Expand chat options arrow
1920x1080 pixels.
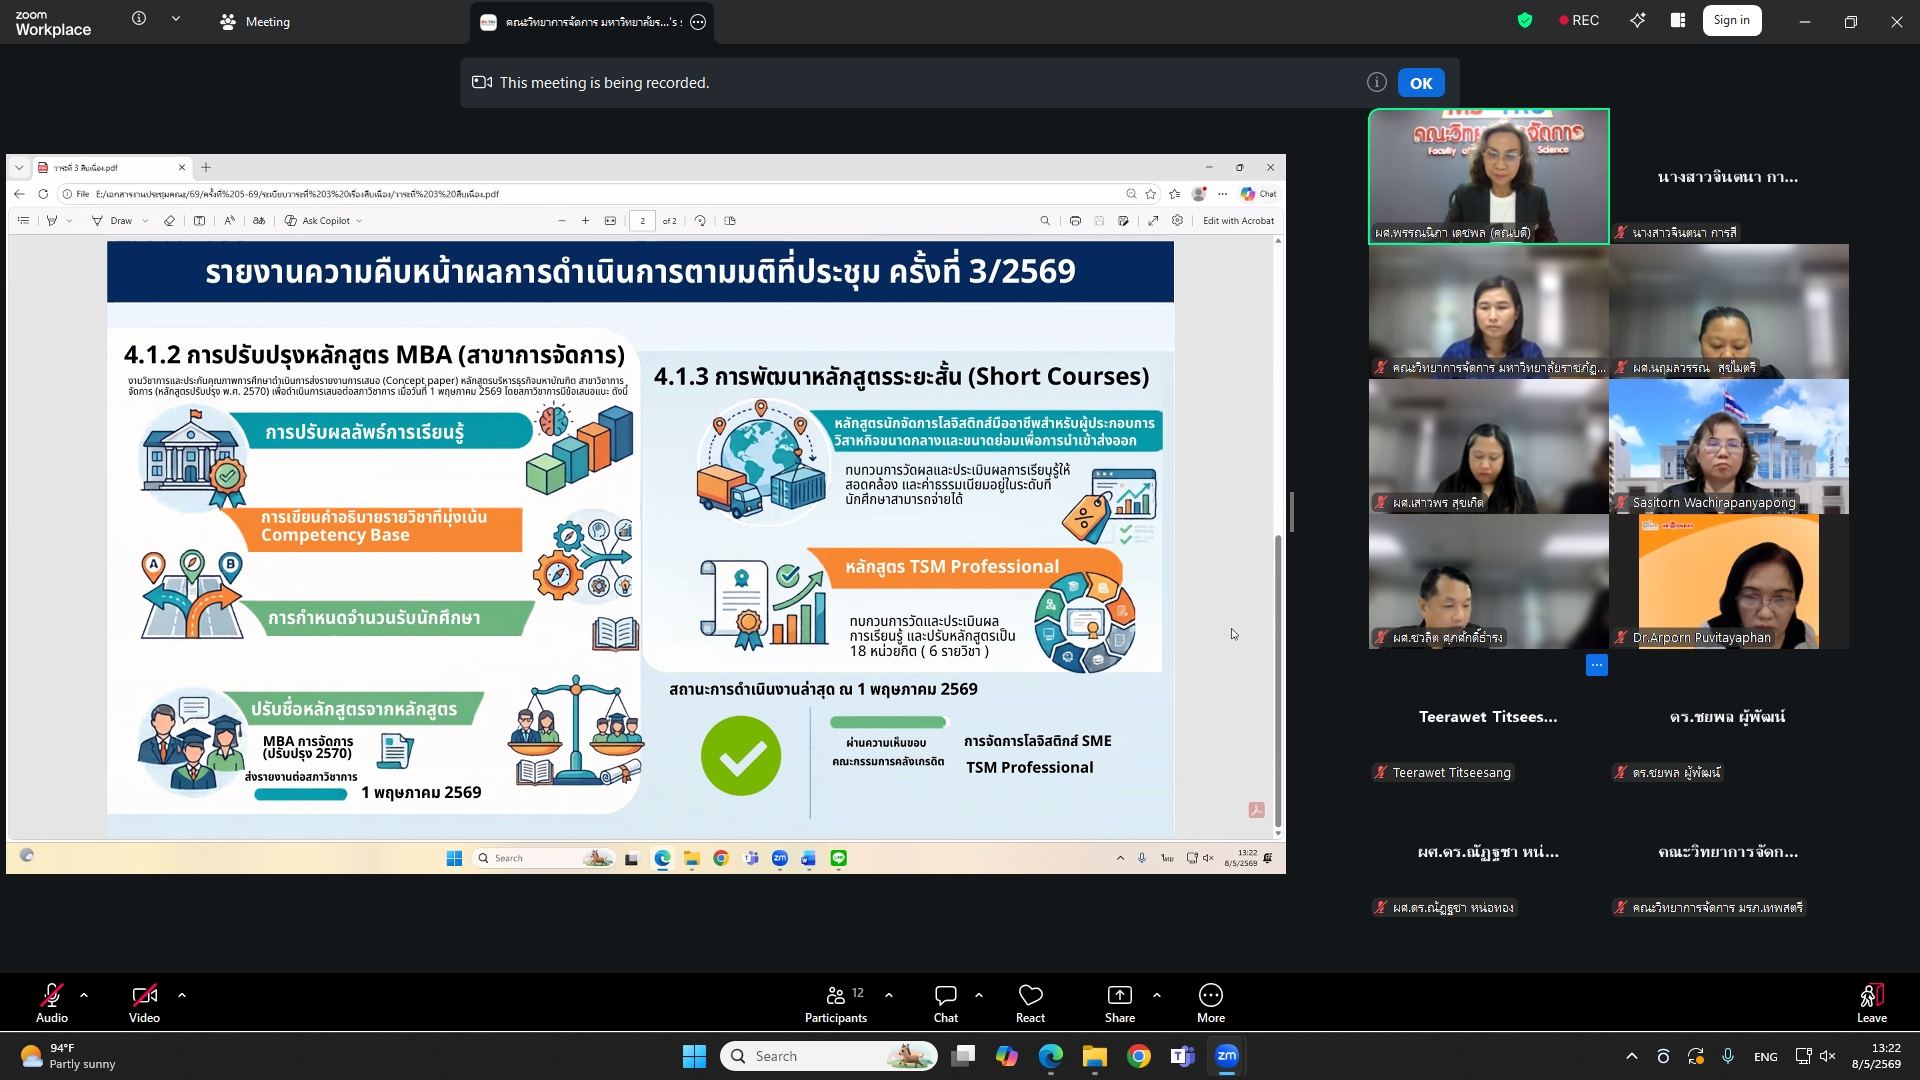(x=979, y=995)
